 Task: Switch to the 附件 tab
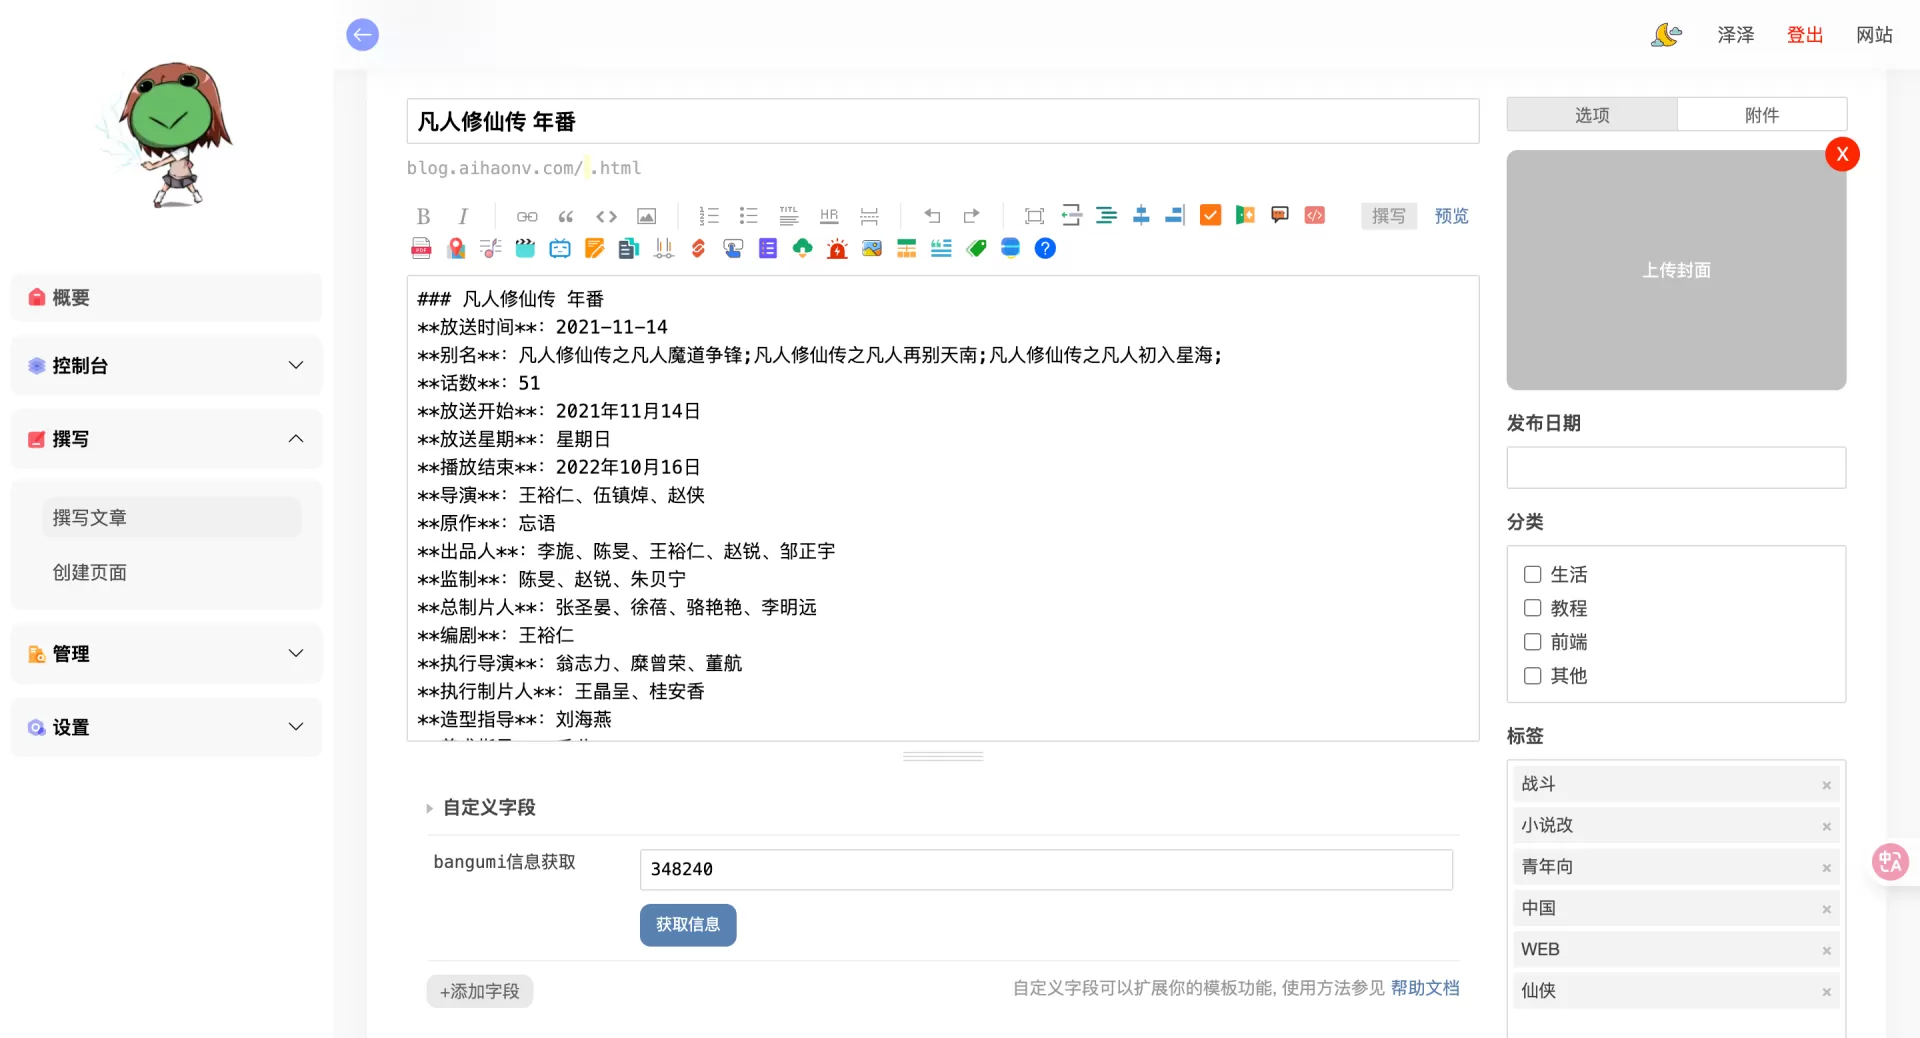tap(1763, 115)
